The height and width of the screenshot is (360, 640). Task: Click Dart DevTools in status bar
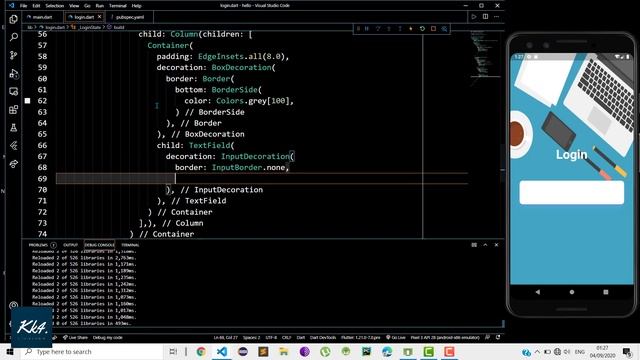pyautogui.click(x=323, y=338)
